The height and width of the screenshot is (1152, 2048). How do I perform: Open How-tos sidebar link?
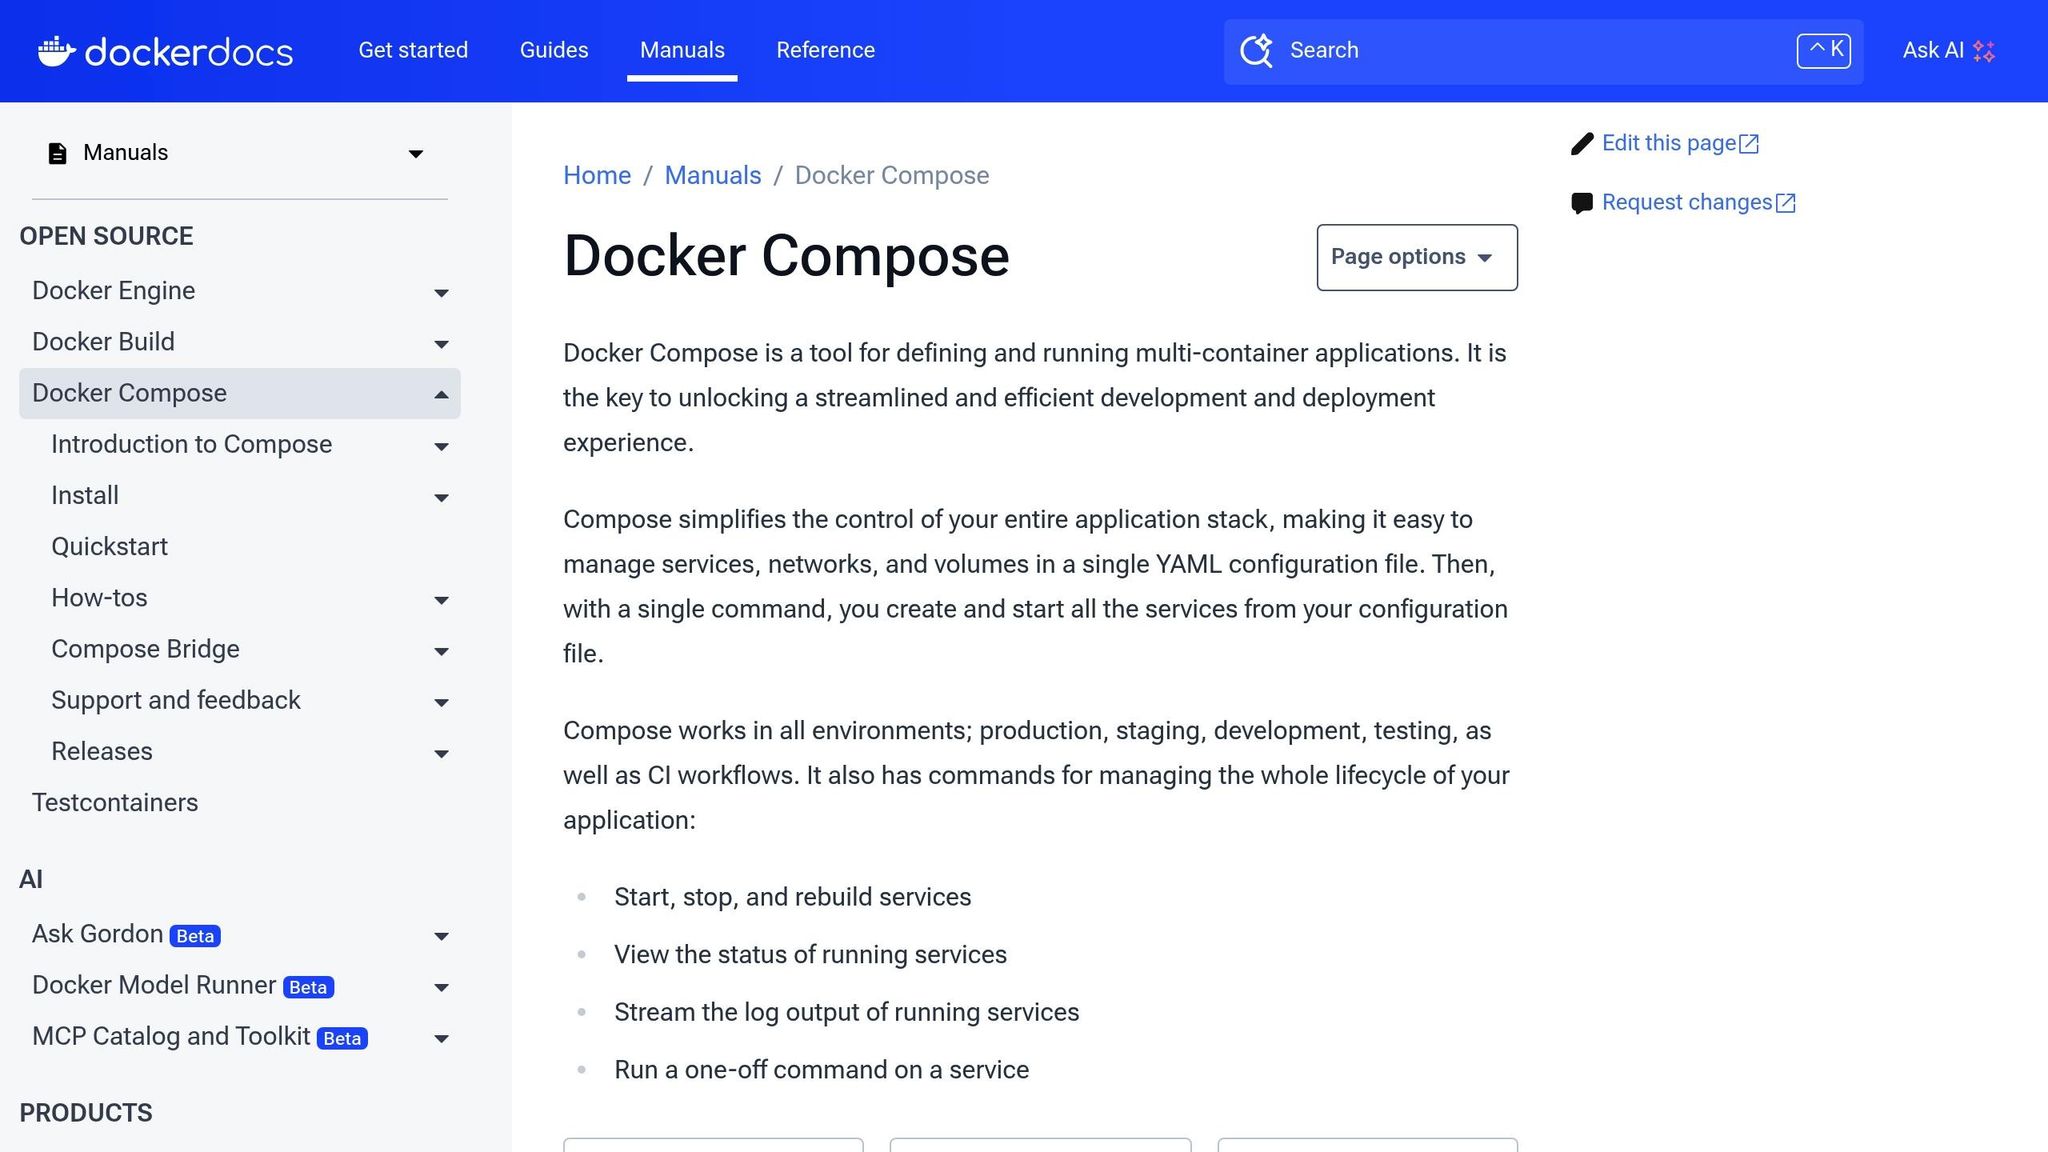[99, 597]
